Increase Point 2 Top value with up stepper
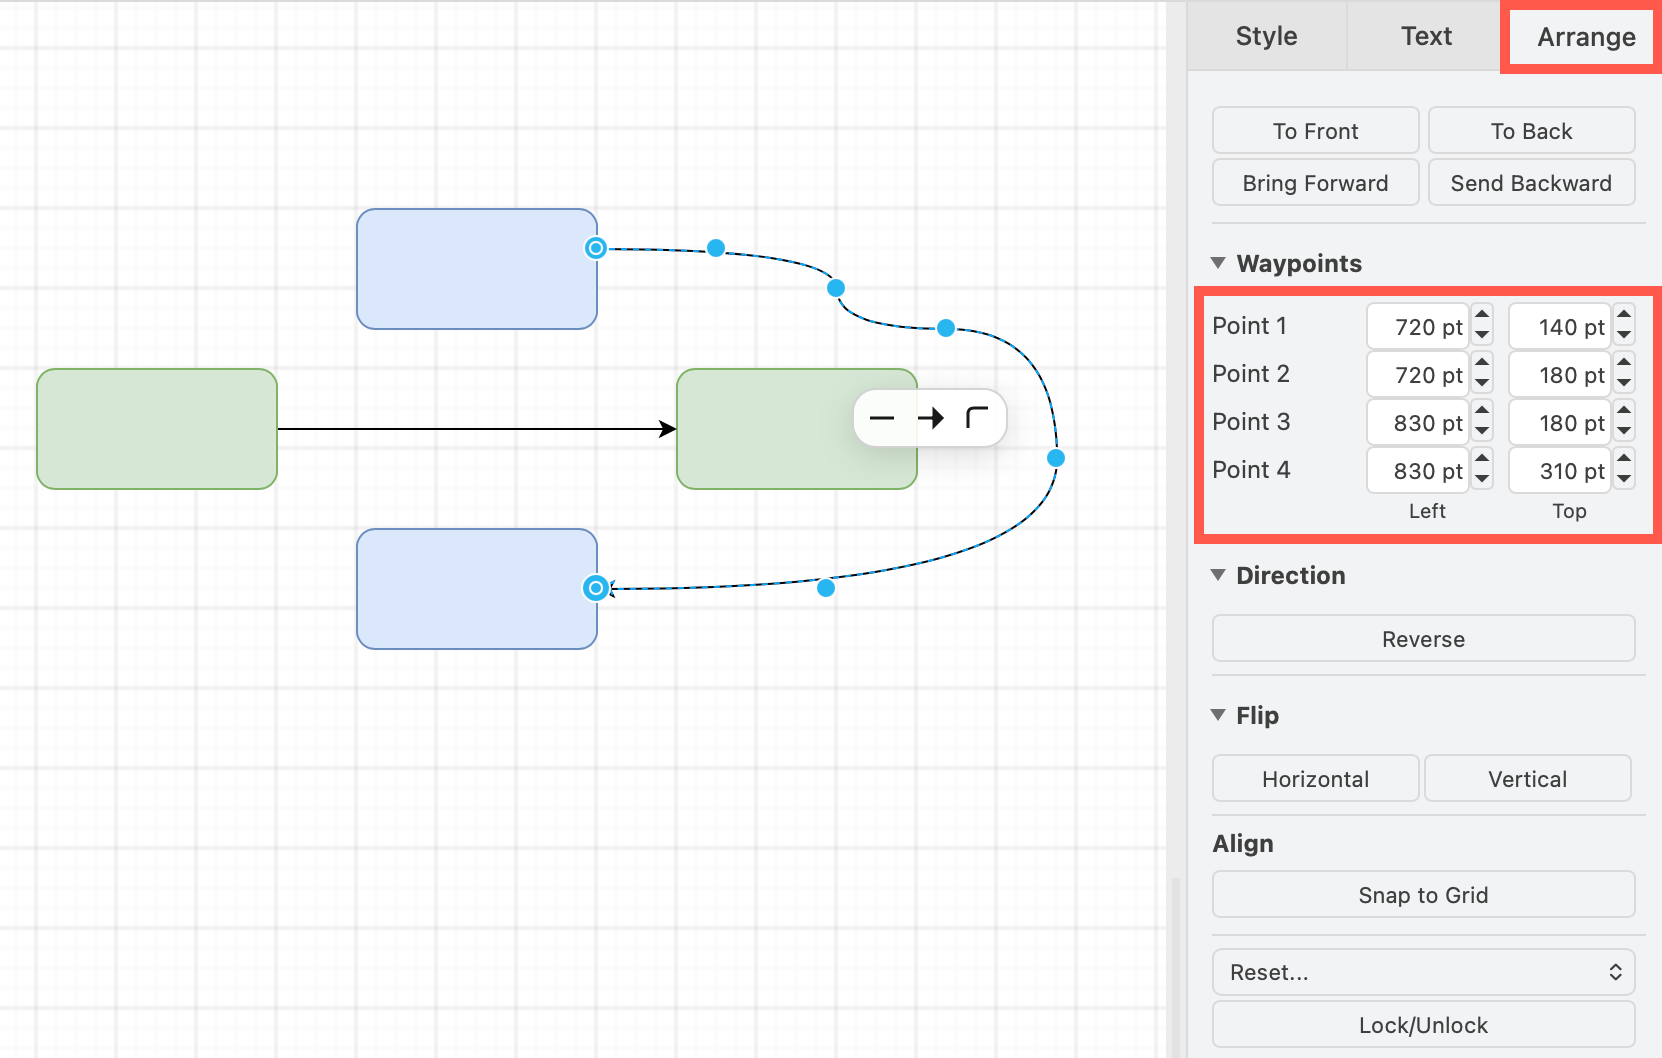The width and height of the screenshot is (1662, 1058). click(1624, 362)
